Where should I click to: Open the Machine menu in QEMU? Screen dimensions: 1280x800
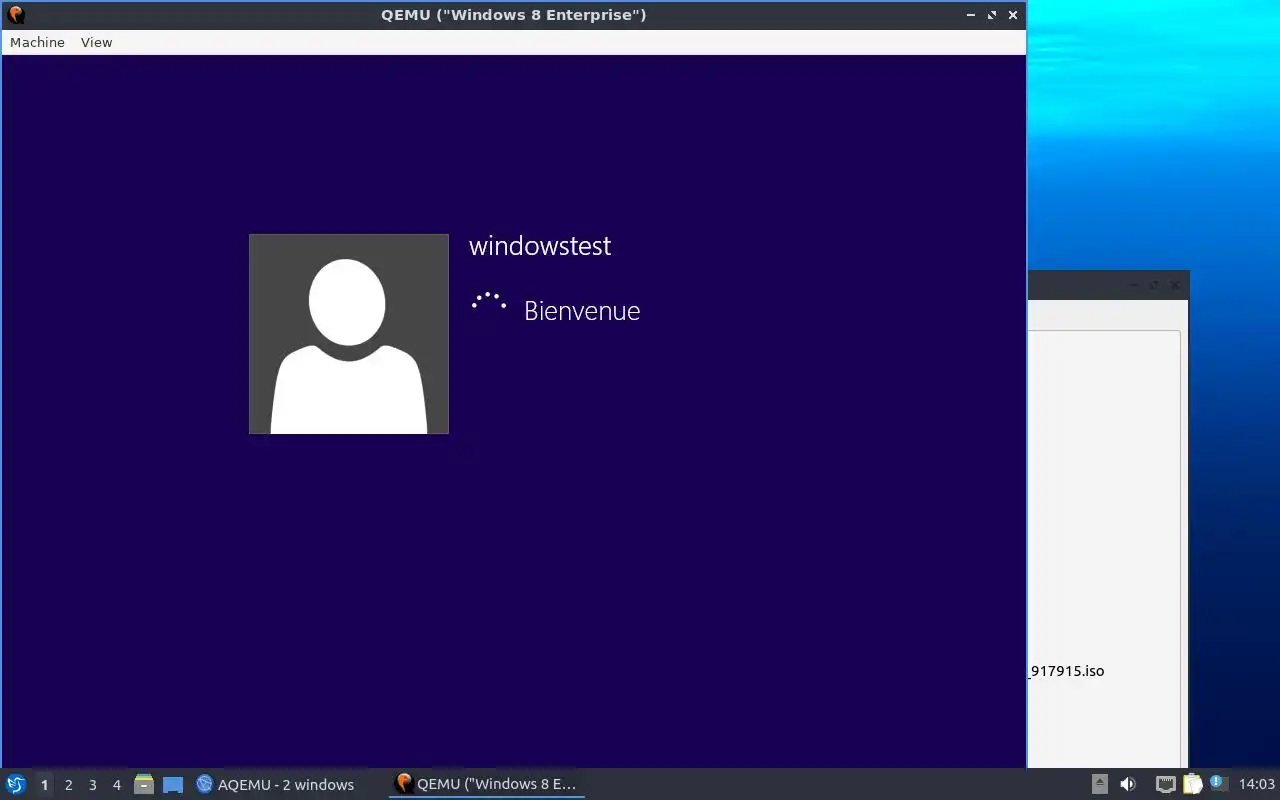37,42
